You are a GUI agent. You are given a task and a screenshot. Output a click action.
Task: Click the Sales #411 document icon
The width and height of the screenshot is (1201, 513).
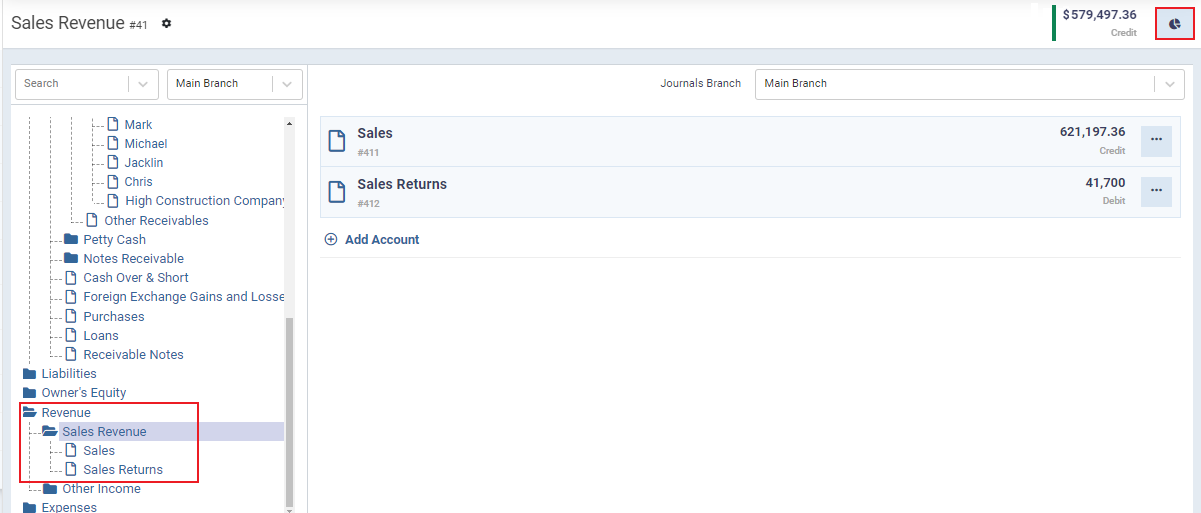click(x=337, y=141)
